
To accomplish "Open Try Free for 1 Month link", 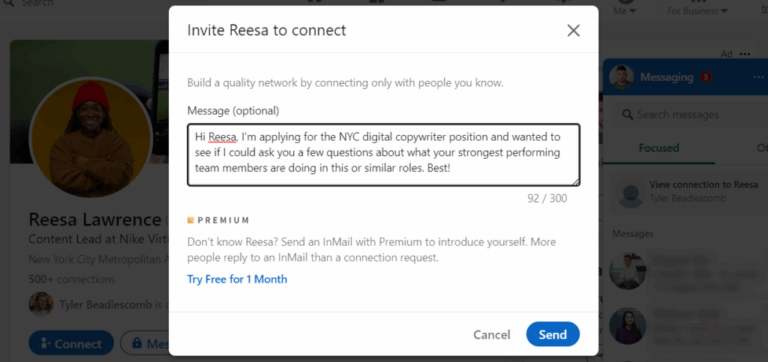I will coord(237,279).
